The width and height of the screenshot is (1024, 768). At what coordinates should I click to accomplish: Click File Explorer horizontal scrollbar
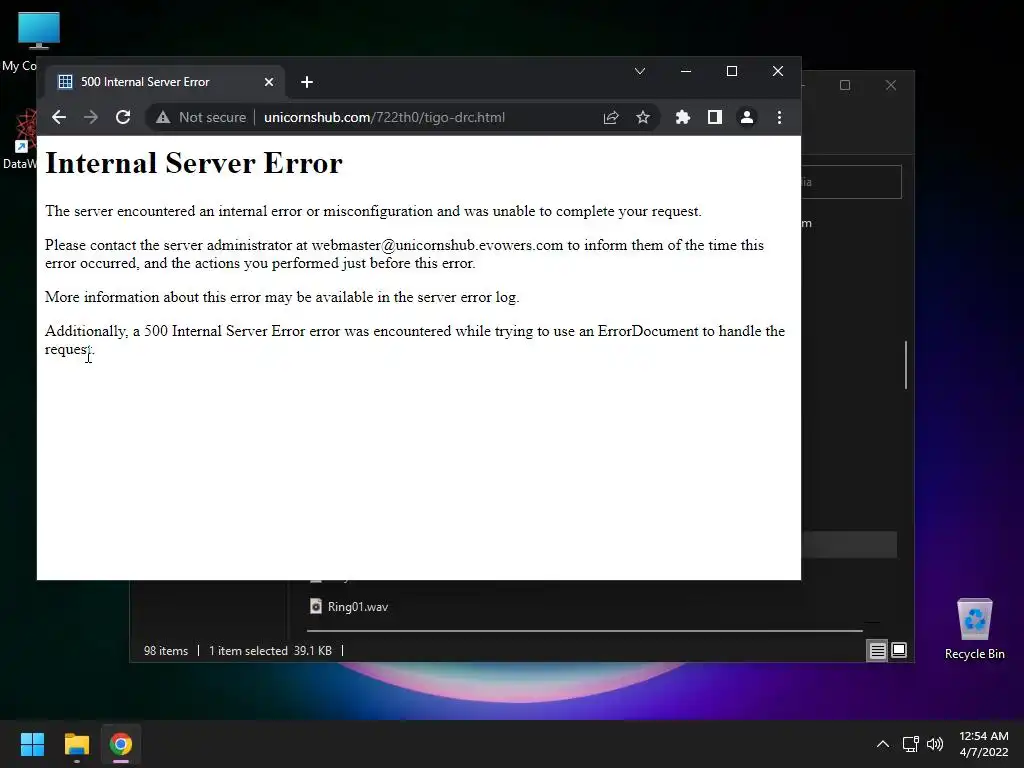point(584,631)
